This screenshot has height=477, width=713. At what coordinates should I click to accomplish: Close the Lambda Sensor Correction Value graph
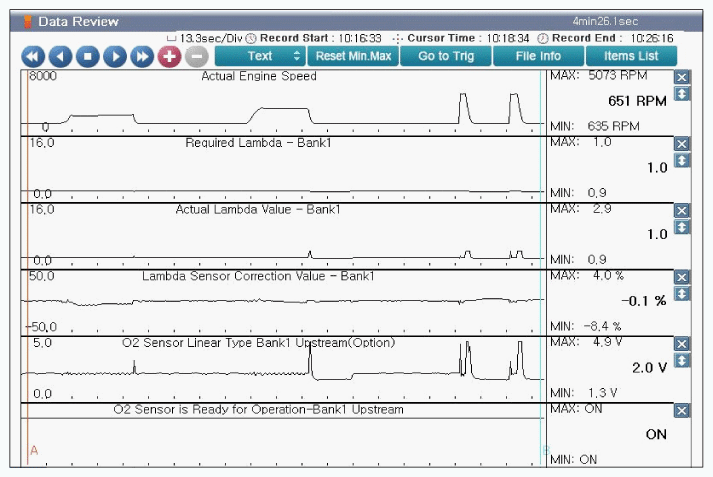tap(682, 277)
